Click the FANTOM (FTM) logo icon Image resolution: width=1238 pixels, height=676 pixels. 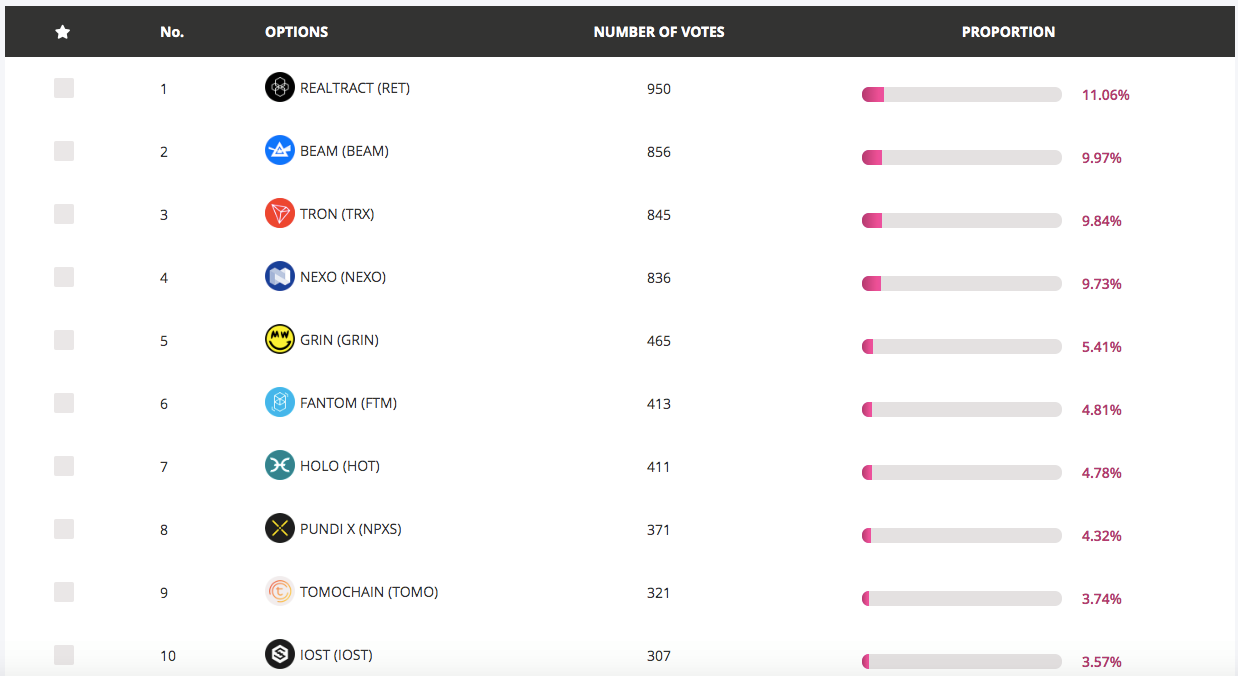pos(279,403)
